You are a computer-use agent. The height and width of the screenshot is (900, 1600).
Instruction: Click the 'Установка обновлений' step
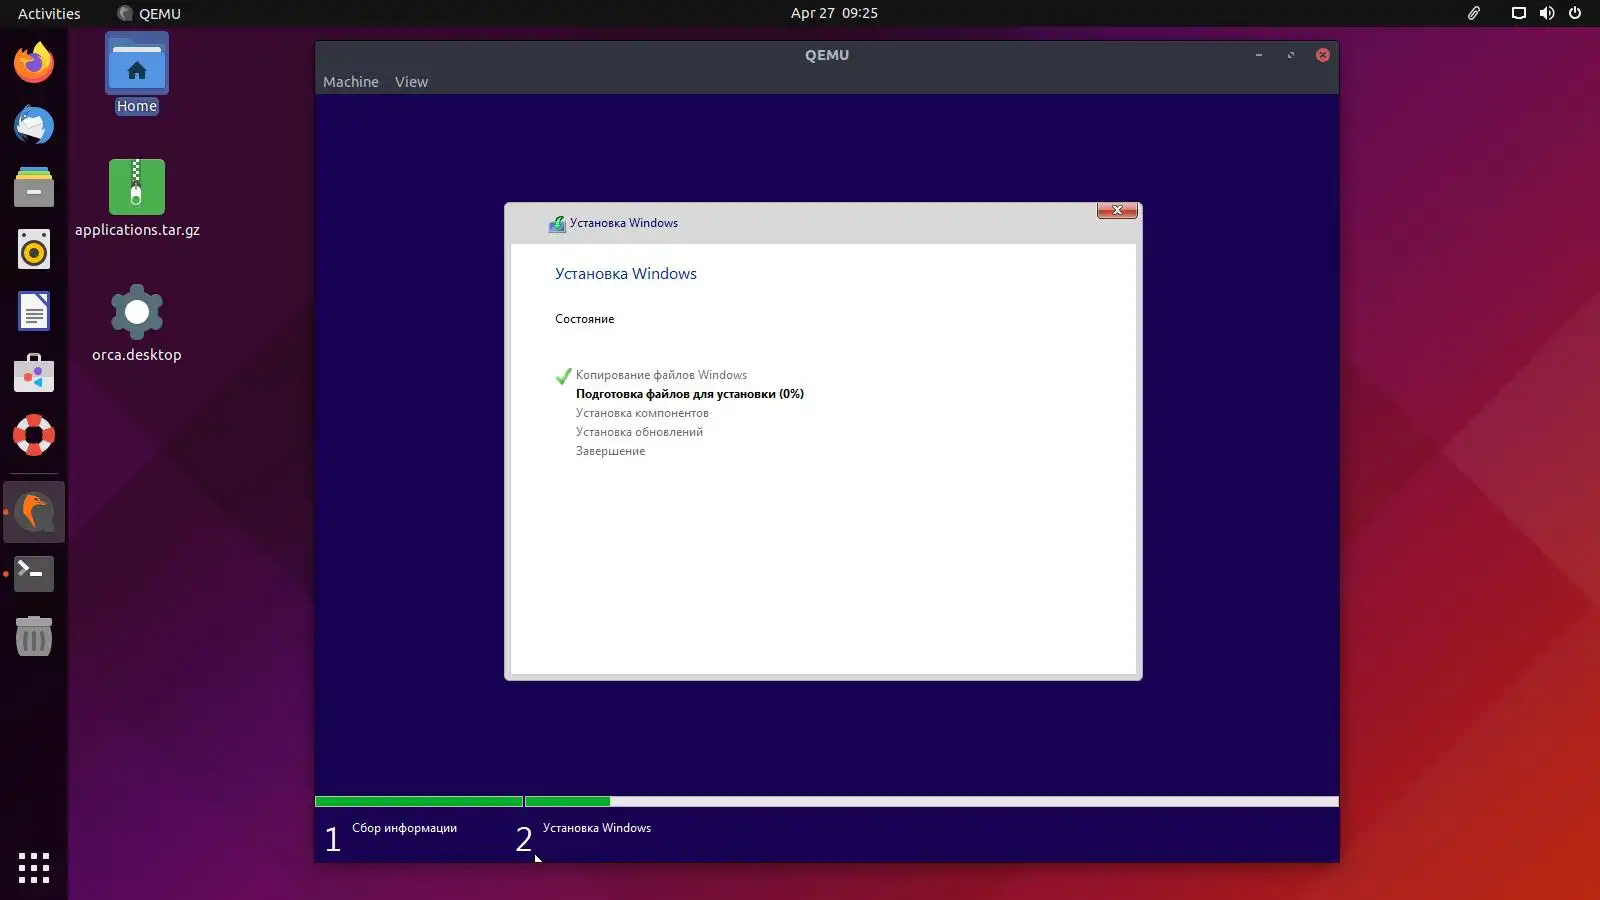tap(639, 432)
